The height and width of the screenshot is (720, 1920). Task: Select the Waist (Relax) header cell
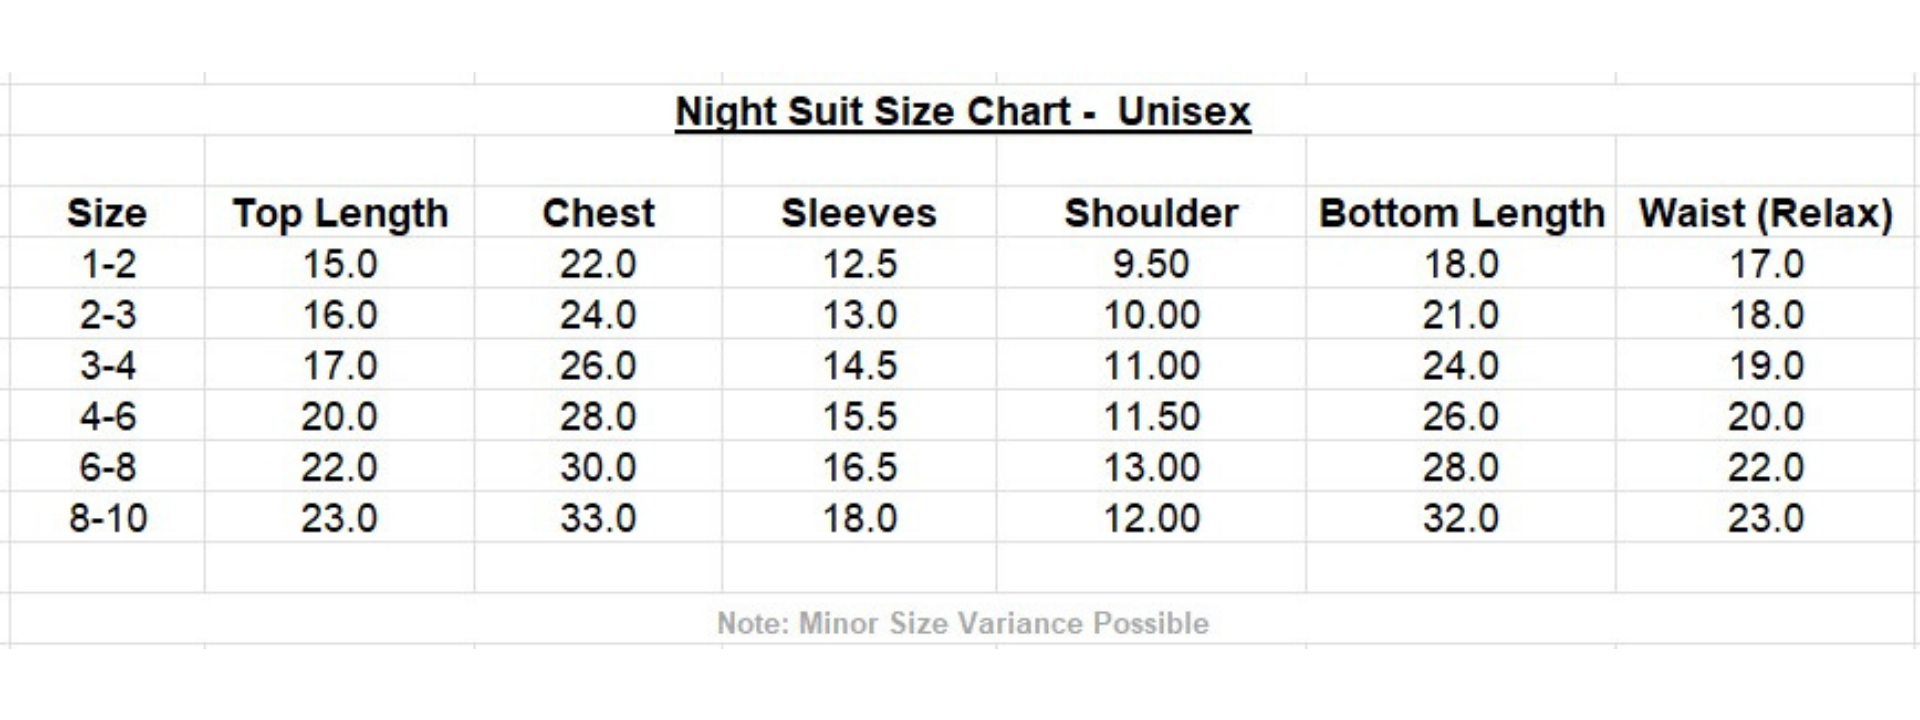(1766, 213)
